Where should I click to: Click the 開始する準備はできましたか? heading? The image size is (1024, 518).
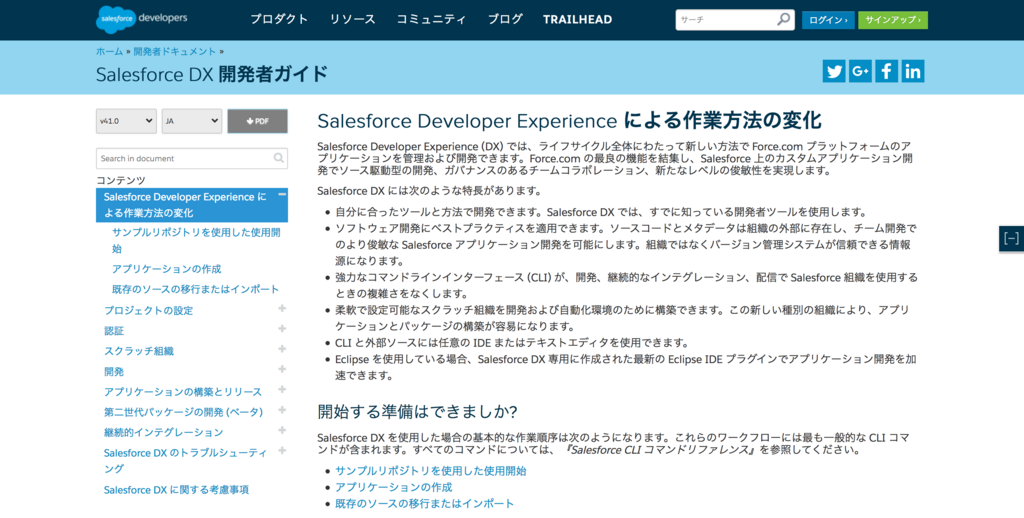pyautogui.click(x=417, y=412)
